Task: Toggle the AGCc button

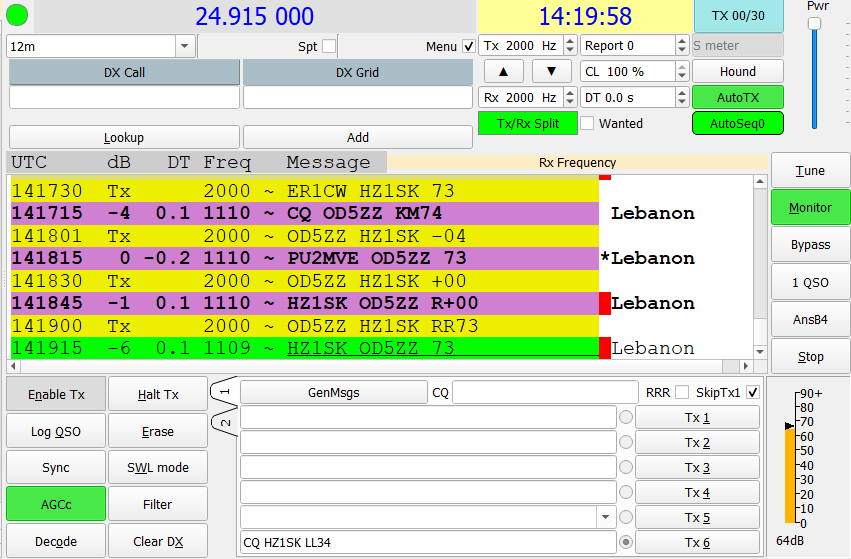Action: tap(56, 504)
